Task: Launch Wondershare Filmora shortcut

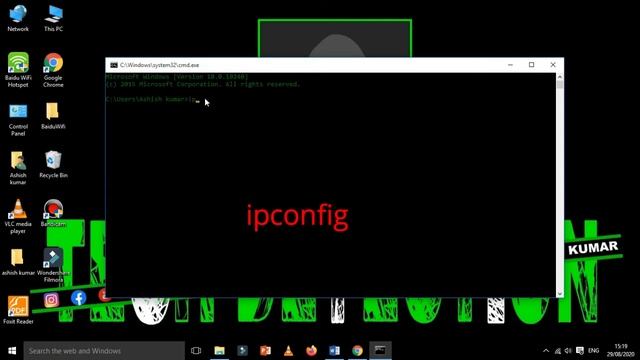Action: (x=53, y=265)
